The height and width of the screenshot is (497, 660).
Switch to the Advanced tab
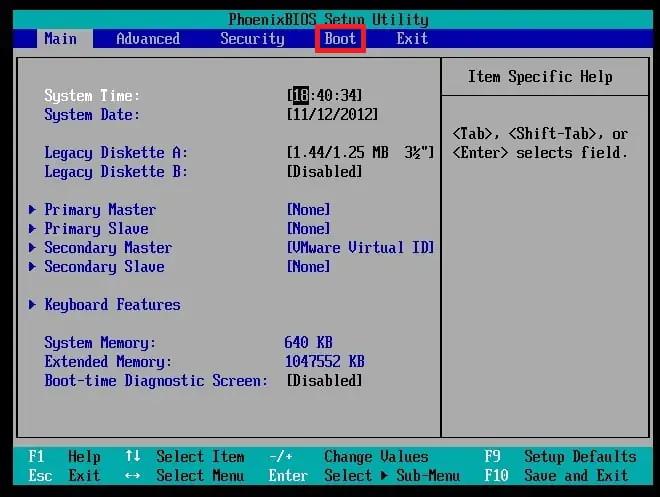click(148, 39)
